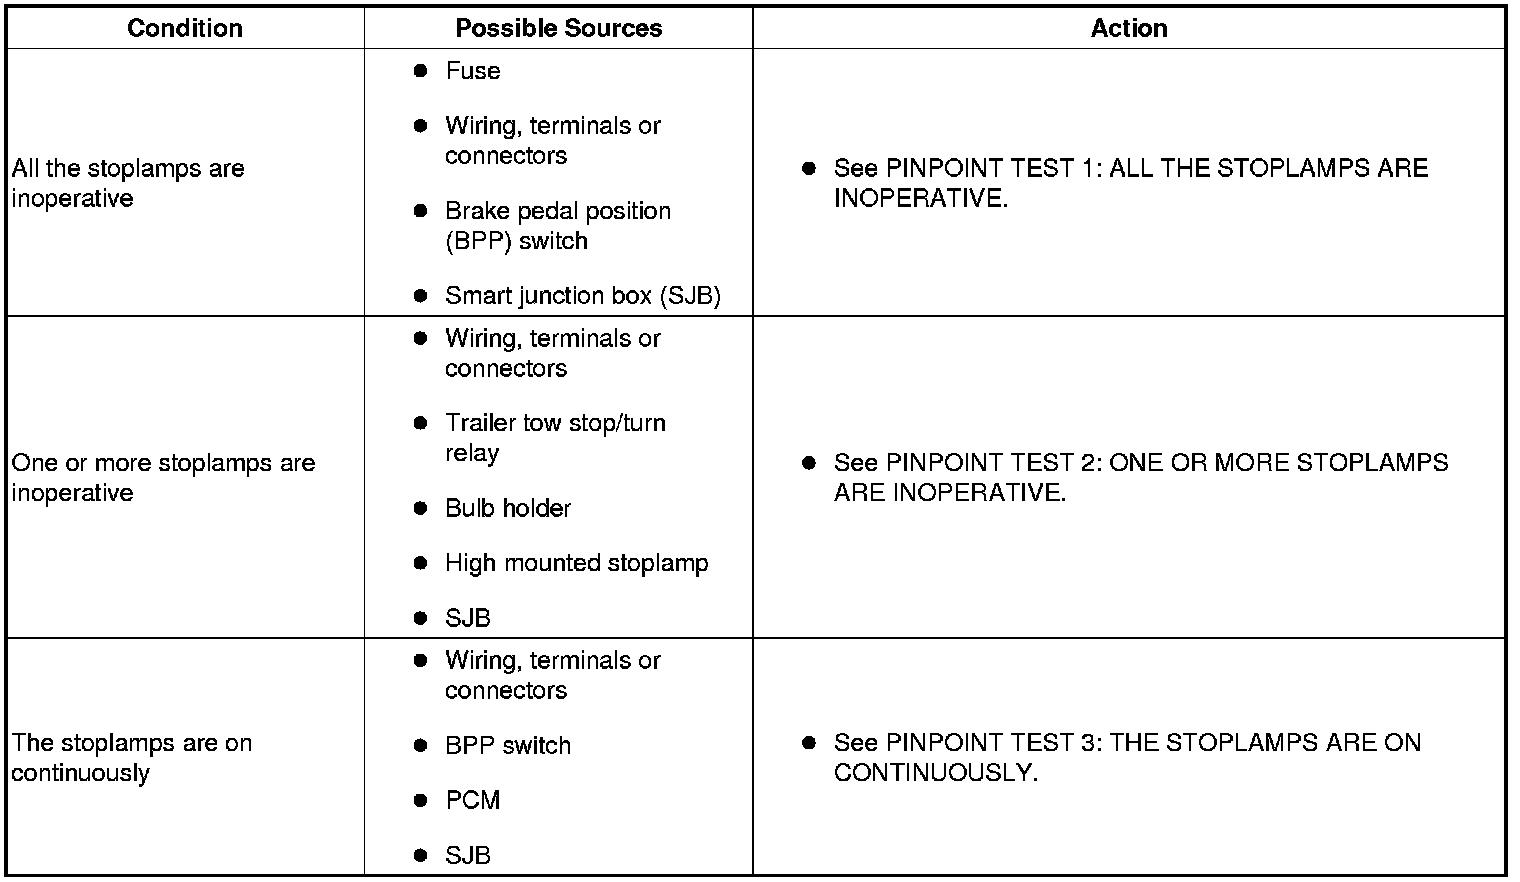
Task: Click the Smart junction box (SJB) entry
Action: coord(582,296)
